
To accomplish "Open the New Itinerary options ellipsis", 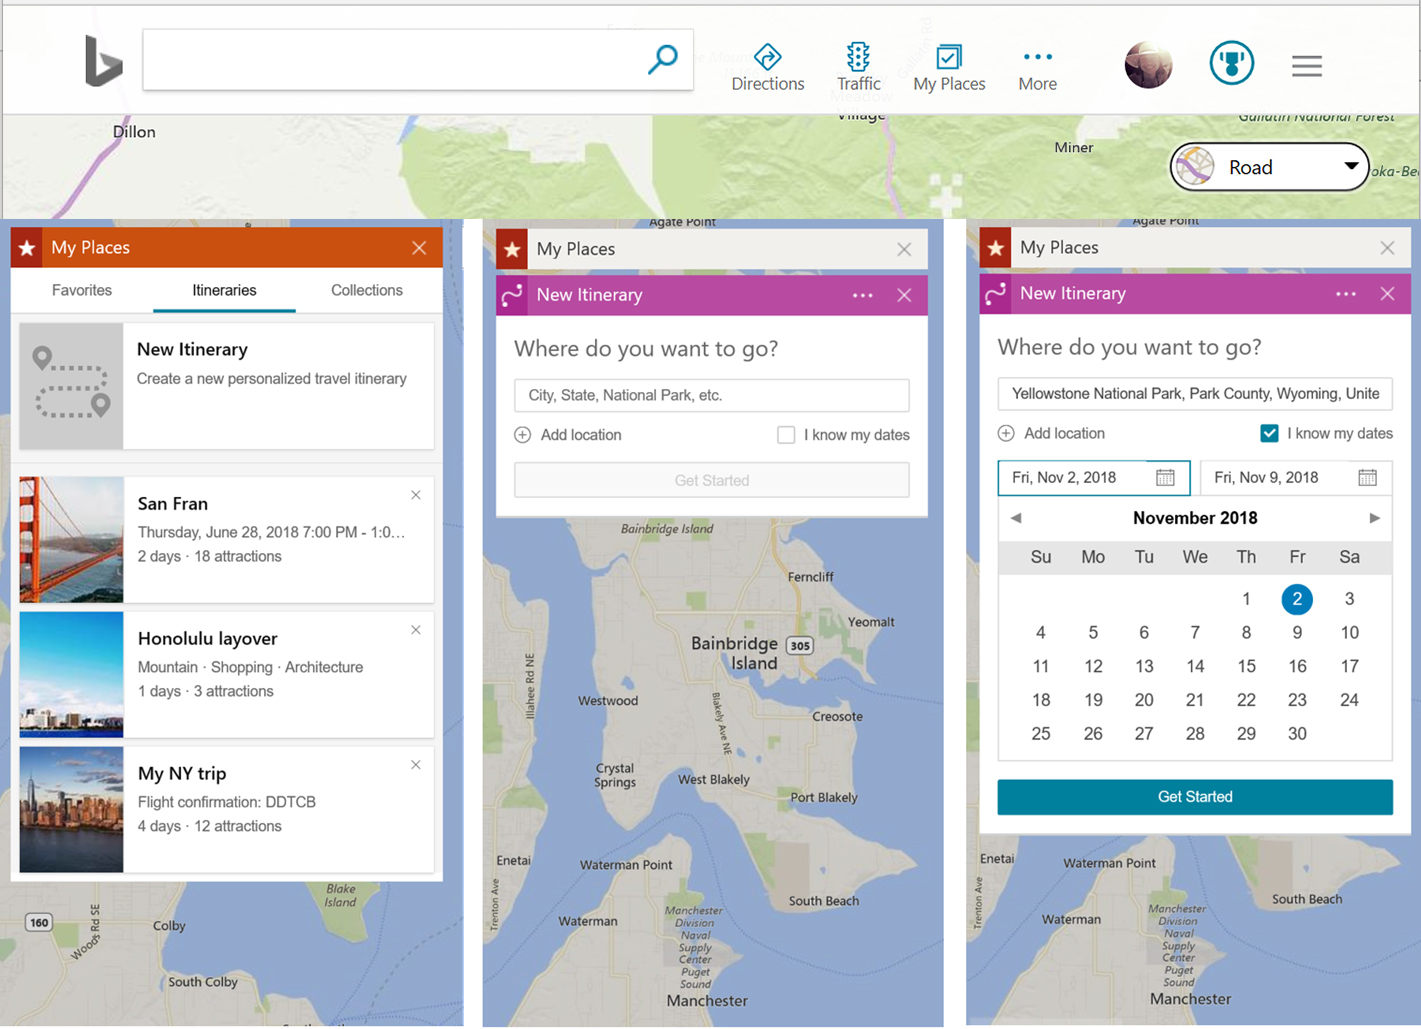I will click(860, 295).
